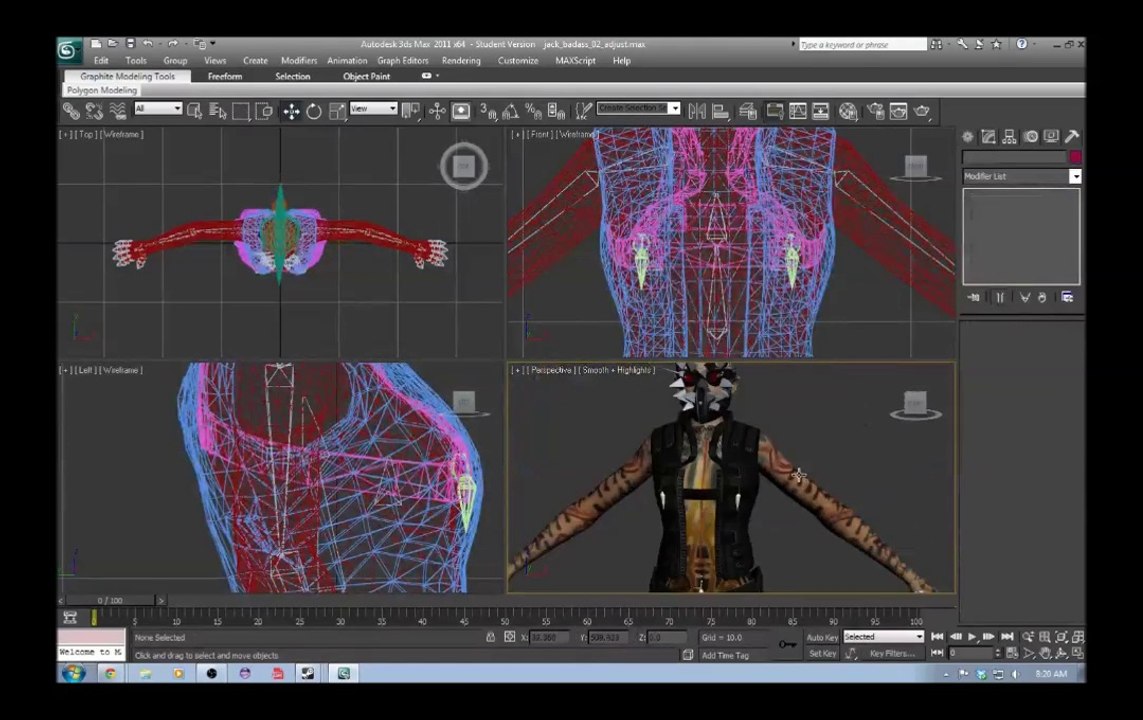
Task: Switch to the Freeform ribbon tab
Action: 225,77
